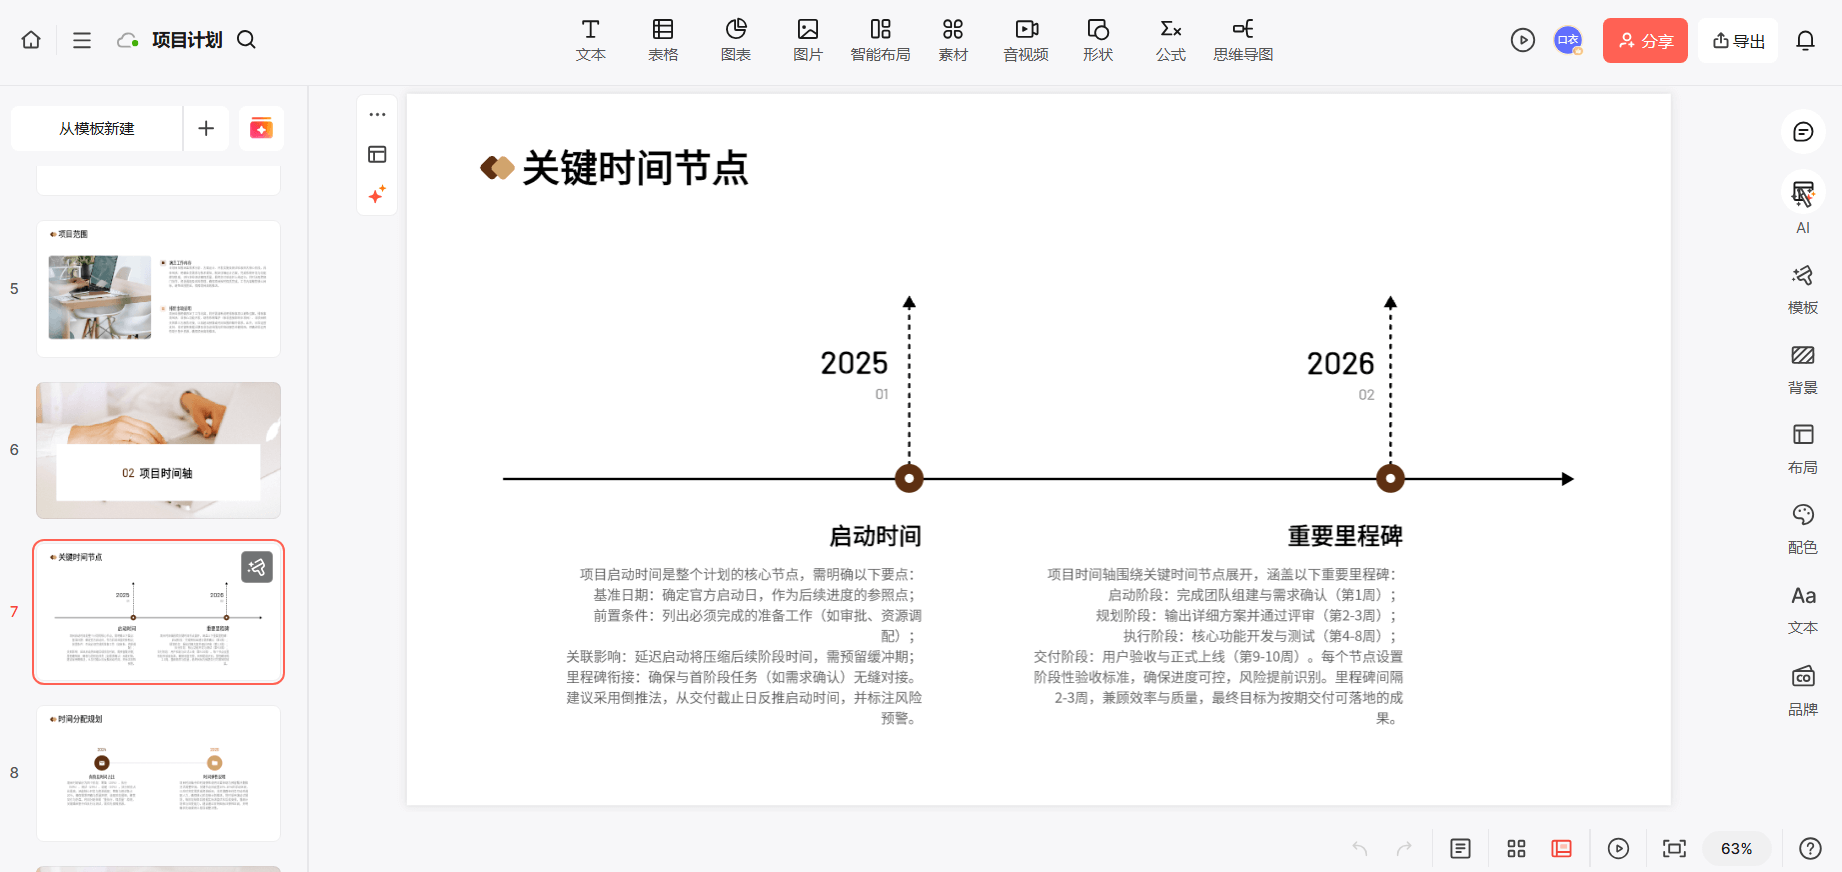
Task: Click the 2026 timeline marker dot
Action: point(1390,479)
